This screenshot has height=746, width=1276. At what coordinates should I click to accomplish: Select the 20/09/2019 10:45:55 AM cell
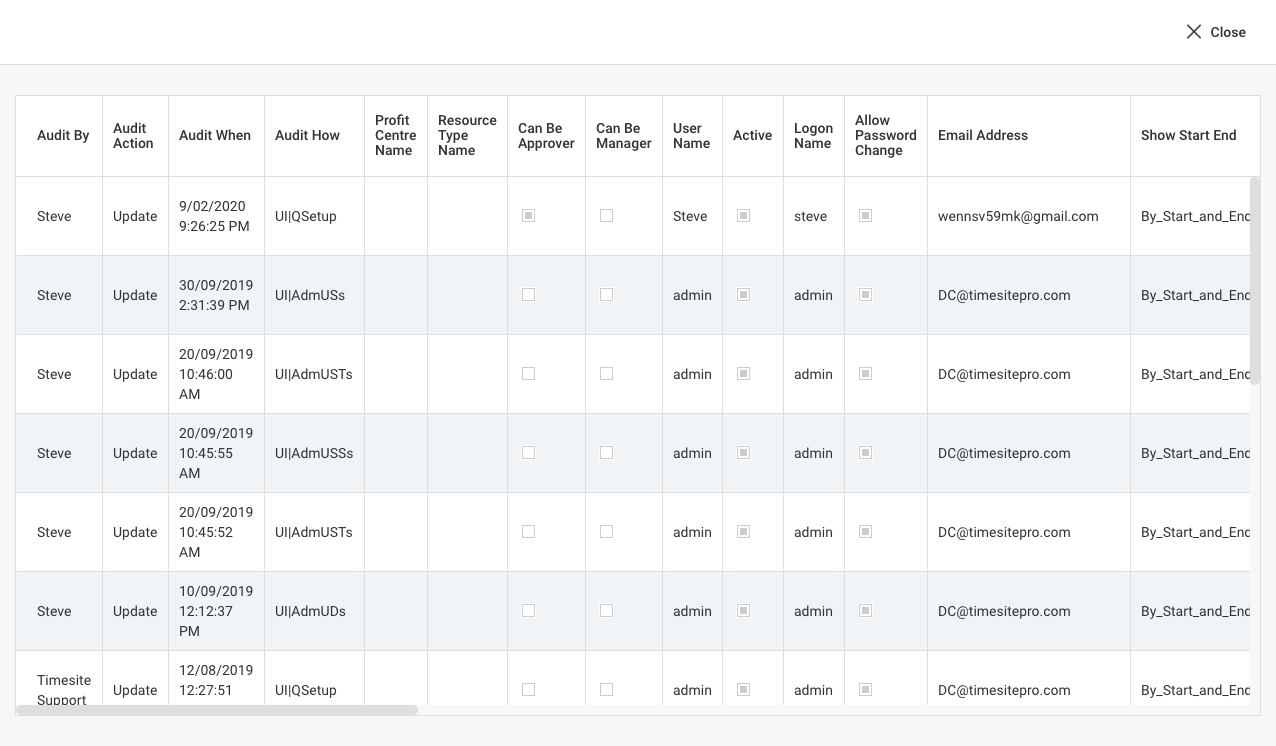tap(216, 453)
